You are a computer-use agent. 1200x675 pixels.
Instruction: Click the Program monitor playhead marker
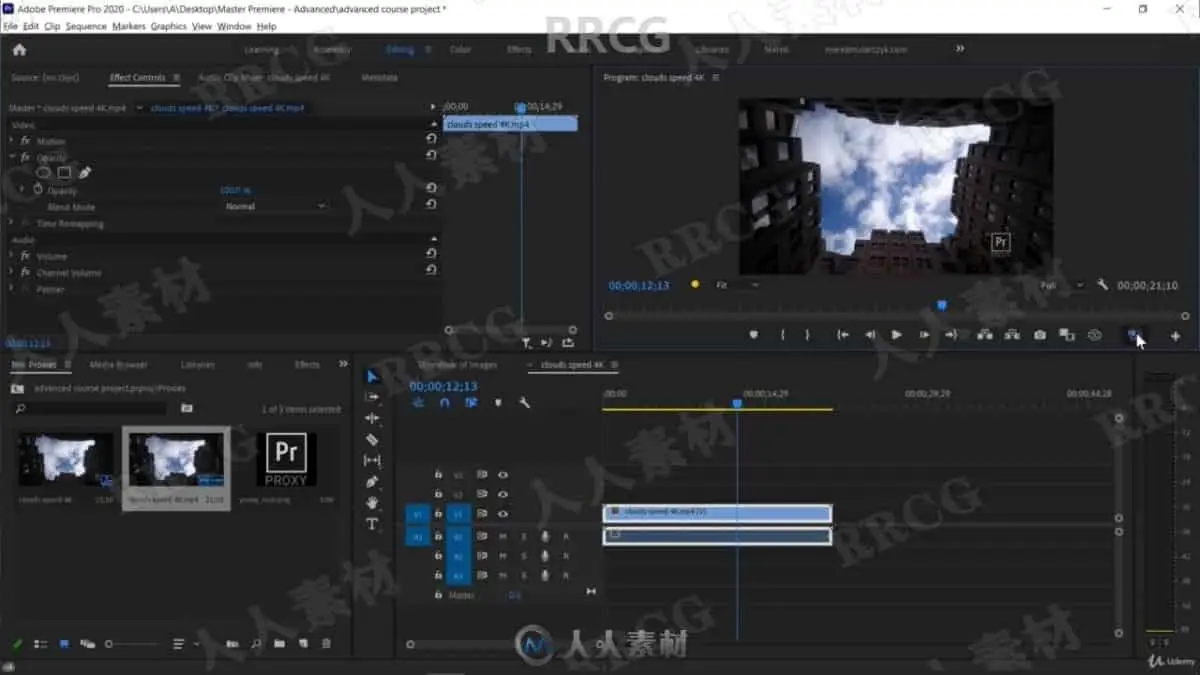click(x=941, y=306)
